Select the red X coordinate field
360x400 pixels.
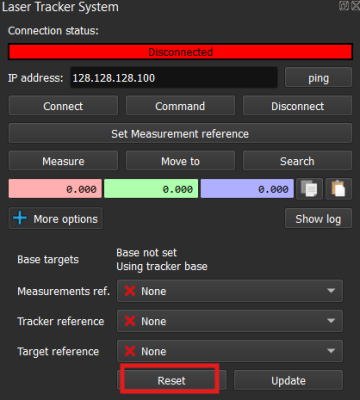coord(55,189)
